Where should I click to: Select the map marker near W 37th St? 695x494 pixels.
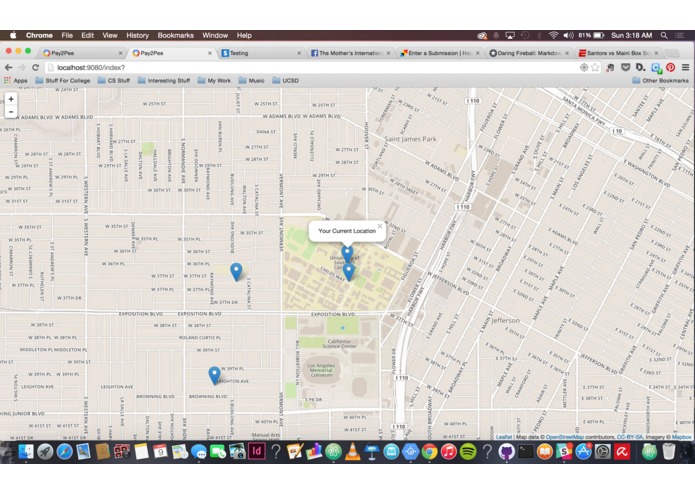pyautogui.click(x=236, y=272)
